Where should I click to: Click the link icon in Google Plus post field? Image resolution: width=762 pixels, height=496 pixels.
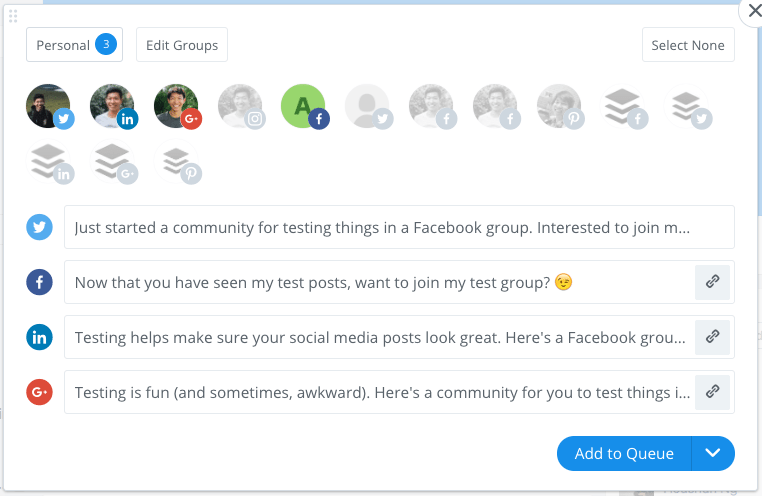(712, 392)
